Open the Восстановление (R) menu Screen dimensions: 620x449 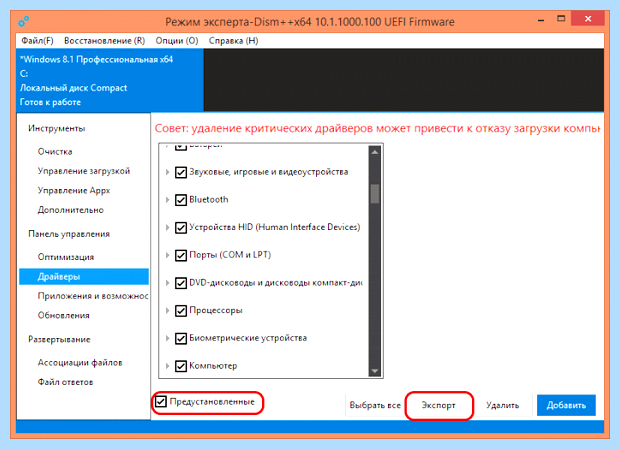pyautogui.click(x=104, y=41)
